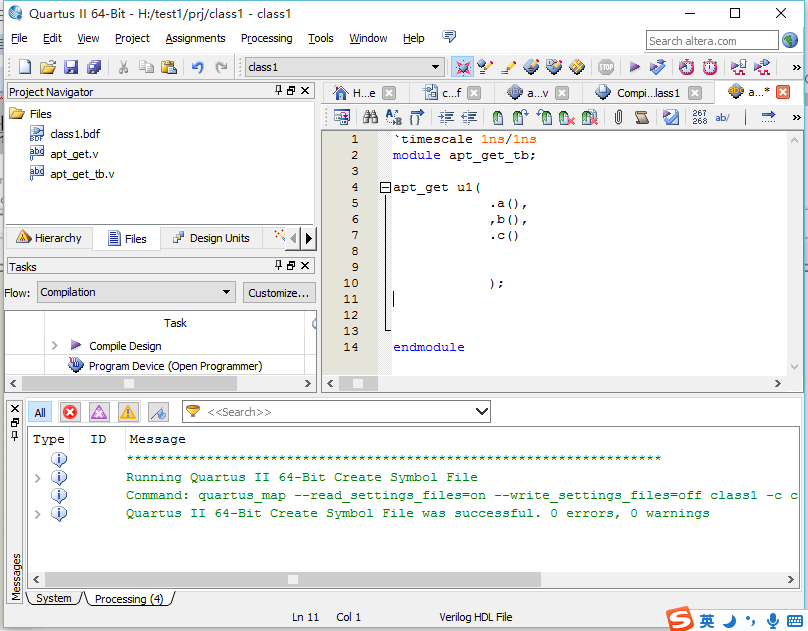Expand the main toolbar overflow chevron
This screenshot has height=631, width=808.
797,67
